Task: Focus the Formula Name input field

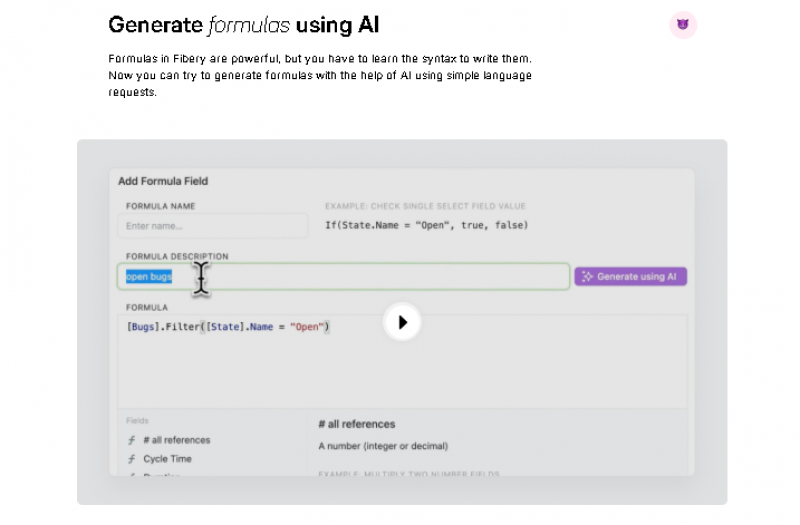Action: 212,226
